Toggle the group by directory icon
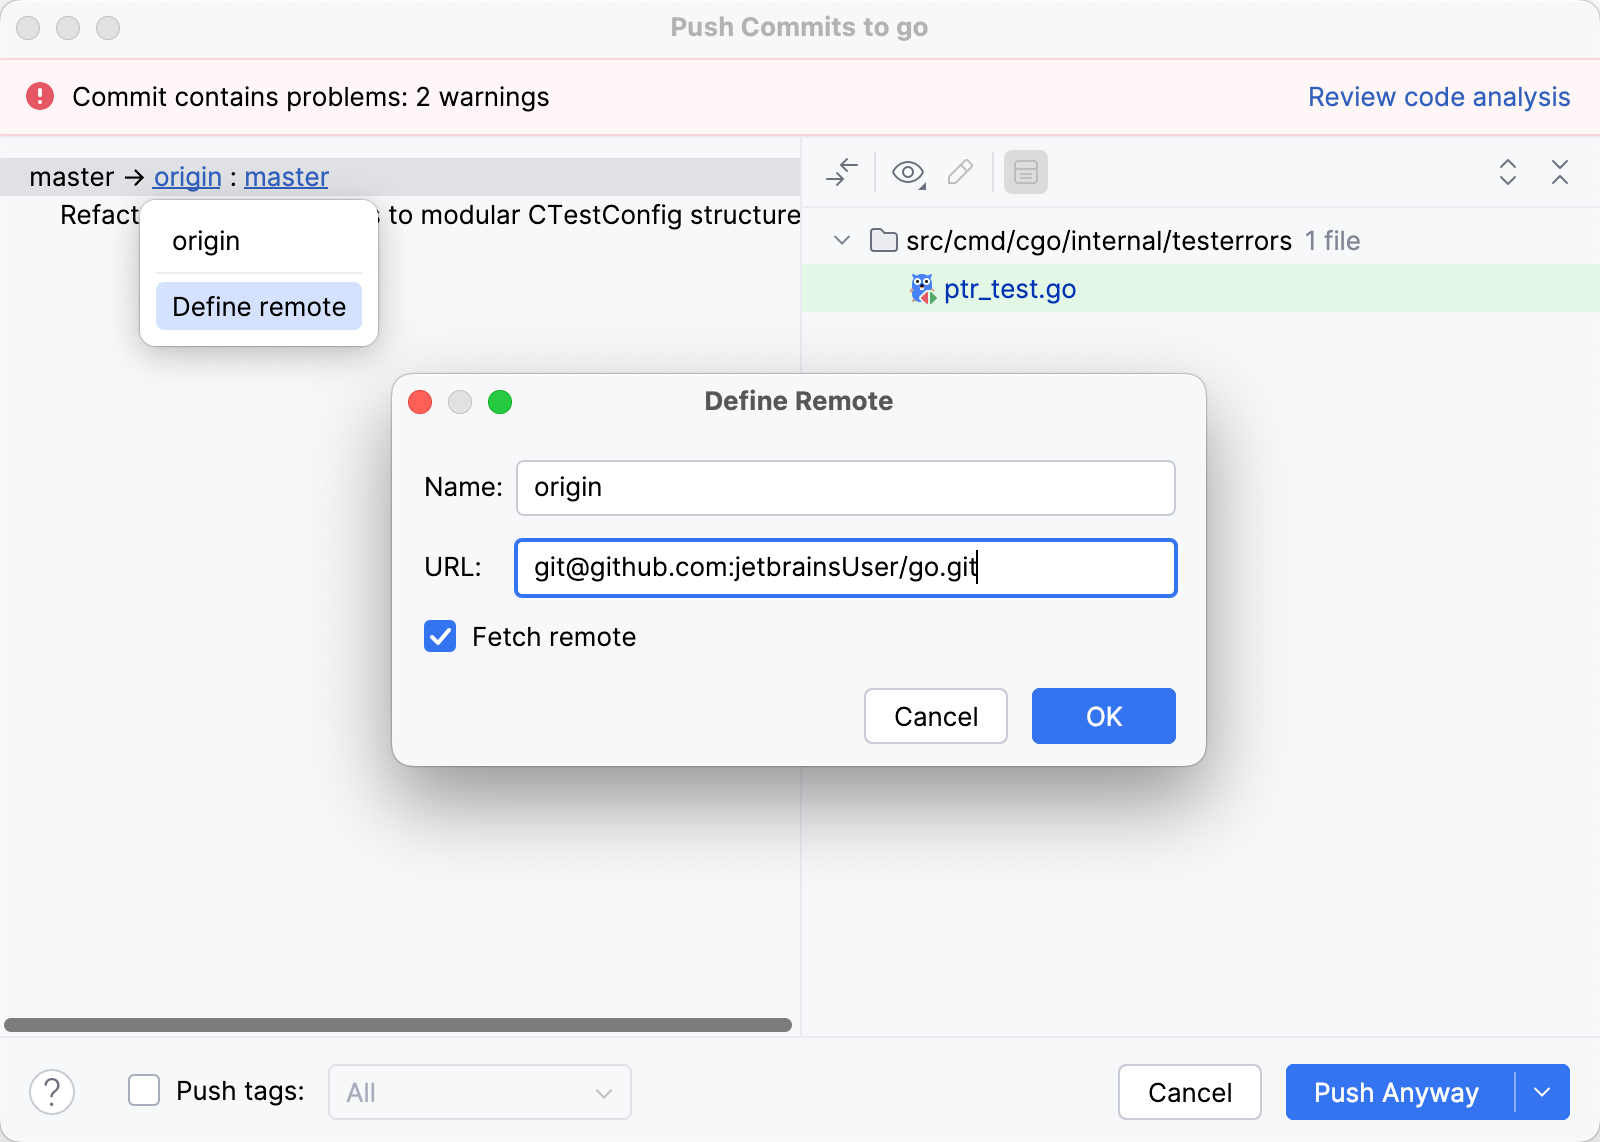The width and height of the screenshot is (1600, 1142). click(x=1026, y=172)
